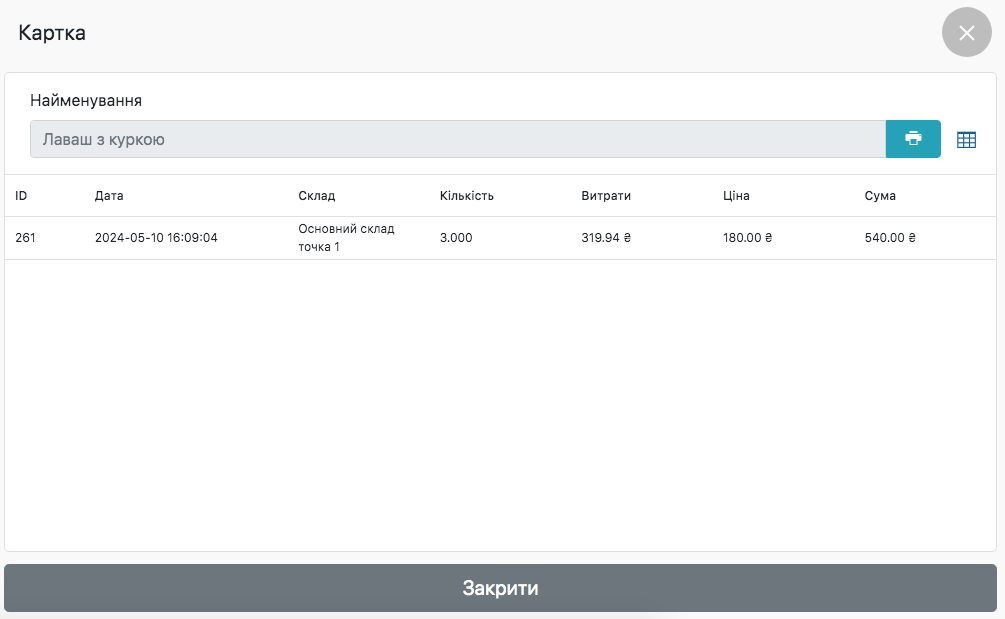This screenshot has width=1005, height=619.
Task: Click the expenses value 319.94 ₴
Action: 607,238
